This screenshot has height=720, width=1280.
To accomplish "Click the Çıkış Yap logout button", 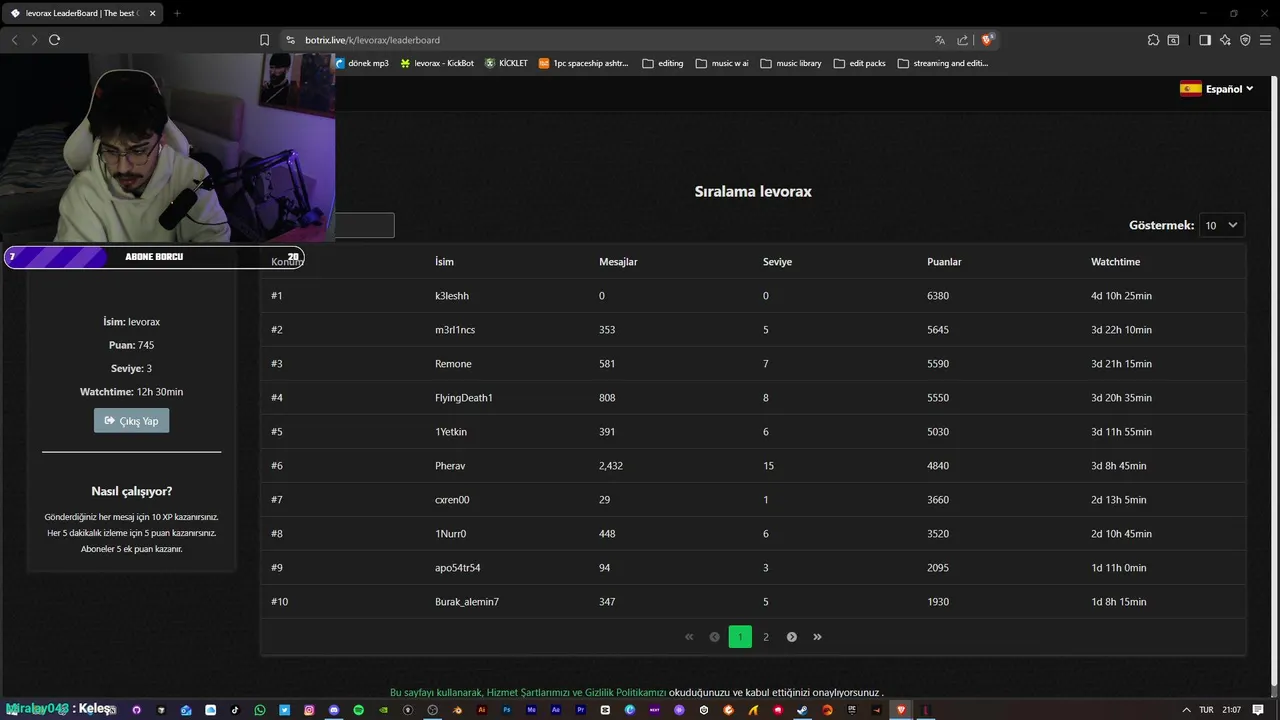I will [132, 421].
